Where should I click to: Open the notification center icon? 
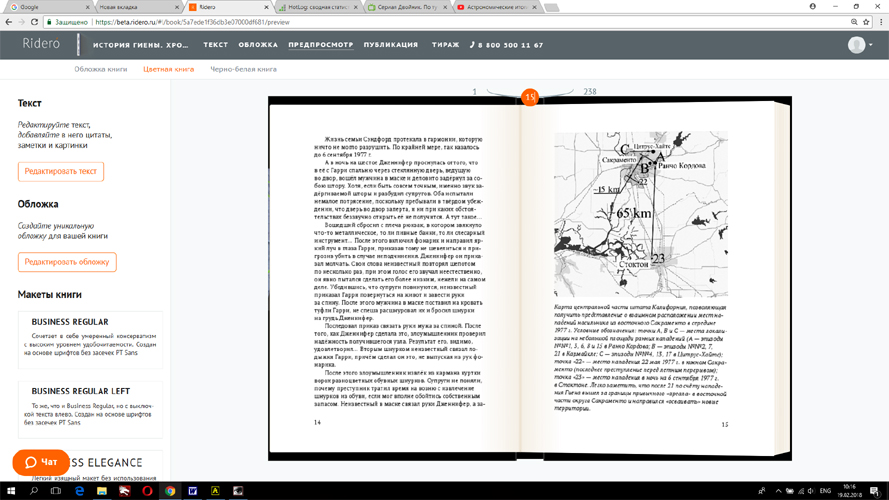tap(875, 491)
